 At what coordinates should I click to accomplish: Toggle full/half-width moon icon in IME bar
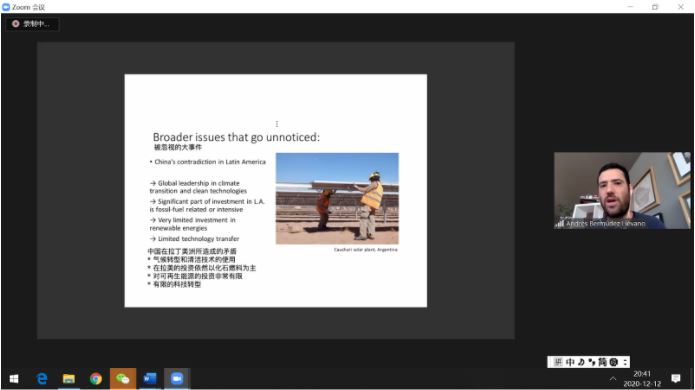[581, 362]
